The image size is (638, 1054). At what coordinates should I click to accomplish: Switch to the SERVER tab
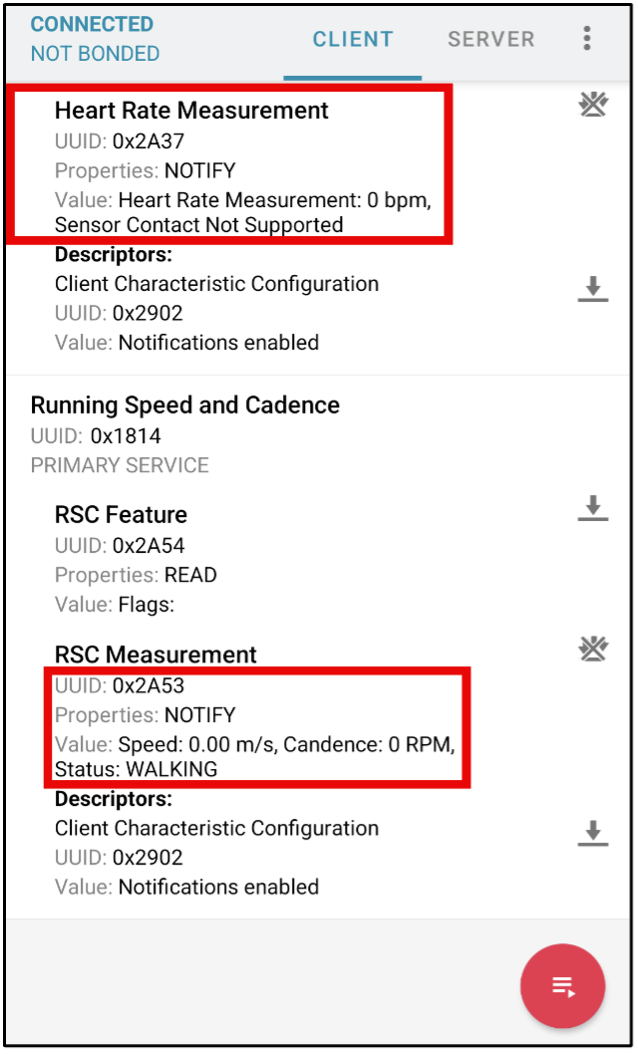pyautogui.click(x=491, y=39)
